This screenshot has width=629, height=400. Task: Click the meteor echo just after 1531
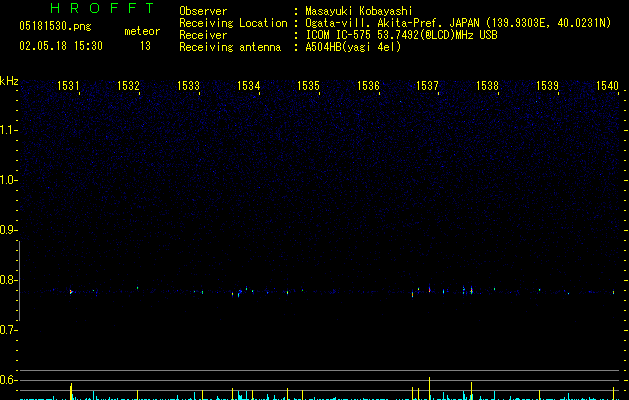71,292
